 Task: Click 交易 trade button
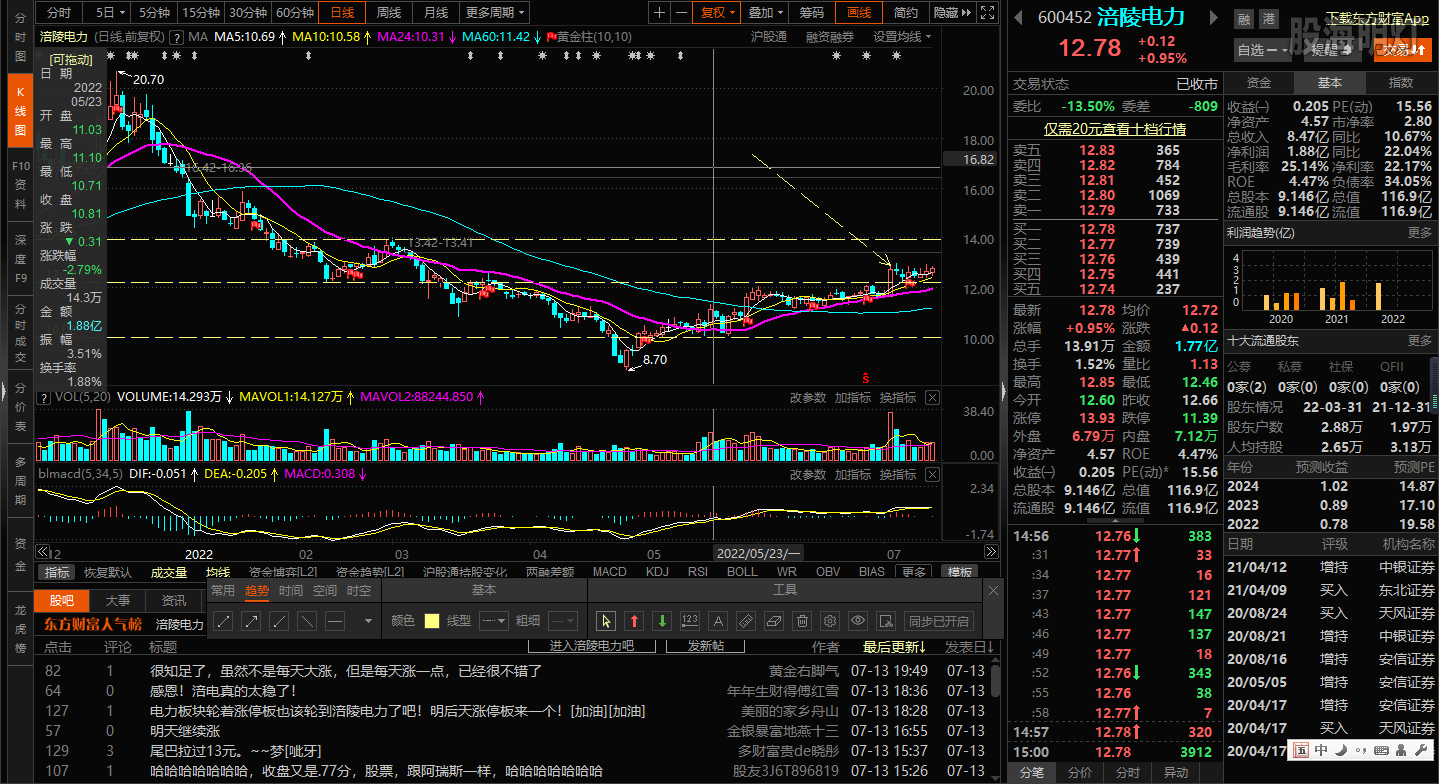(x=1402, y=50)
